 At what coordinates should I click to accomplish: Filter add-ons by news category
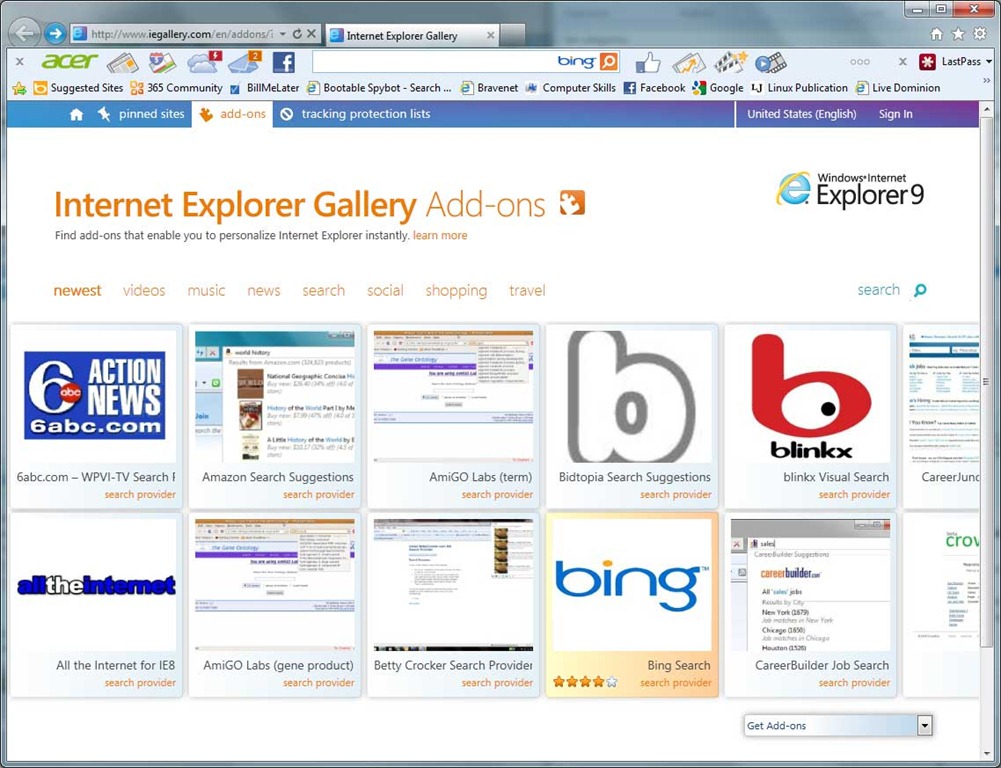click(x=264, y=290)
